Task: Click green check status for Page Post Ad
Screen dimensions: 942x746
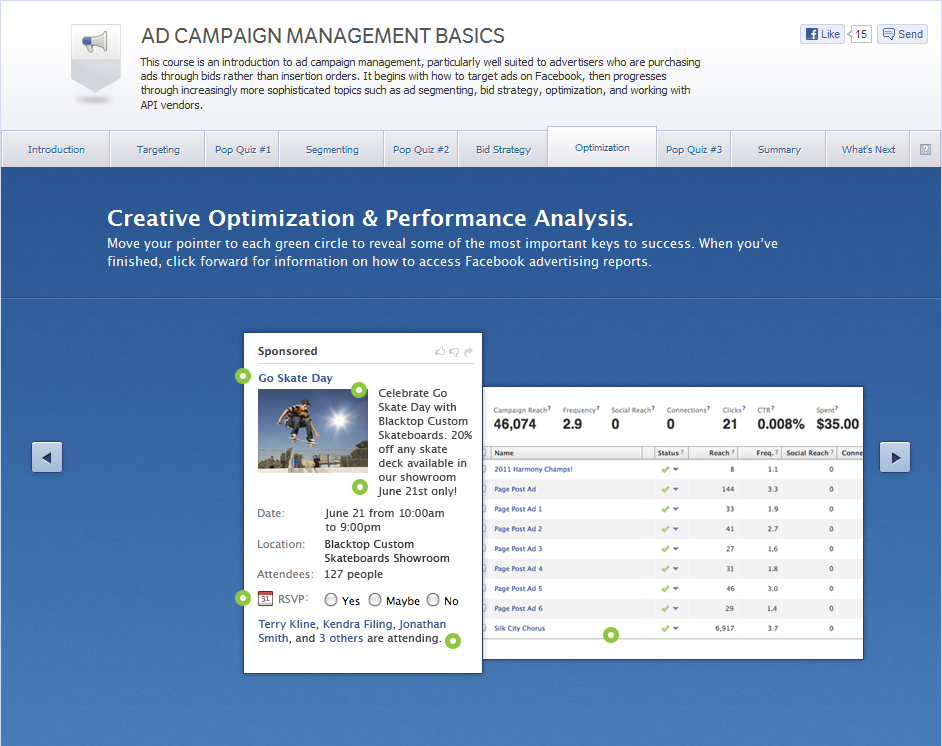Action: tap(665, 490)
